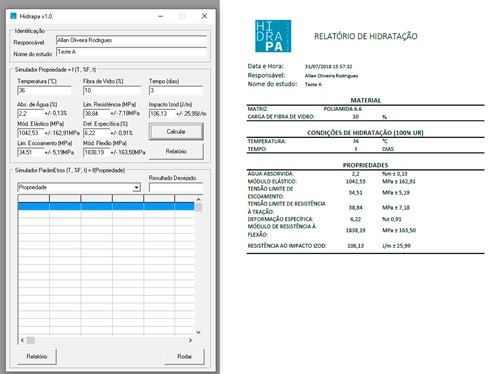The image size is (489, 374).
Task: Click the Temperatura (°C) input field
Action: pos(44,90)
